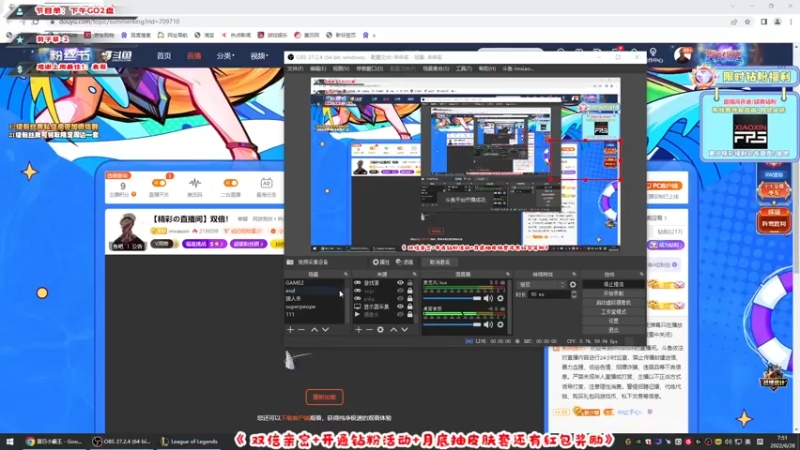Open the 帮助(H) Help menu in OBS
The width and height of the screenshot is (800, 450).
(x=487, y=68)
